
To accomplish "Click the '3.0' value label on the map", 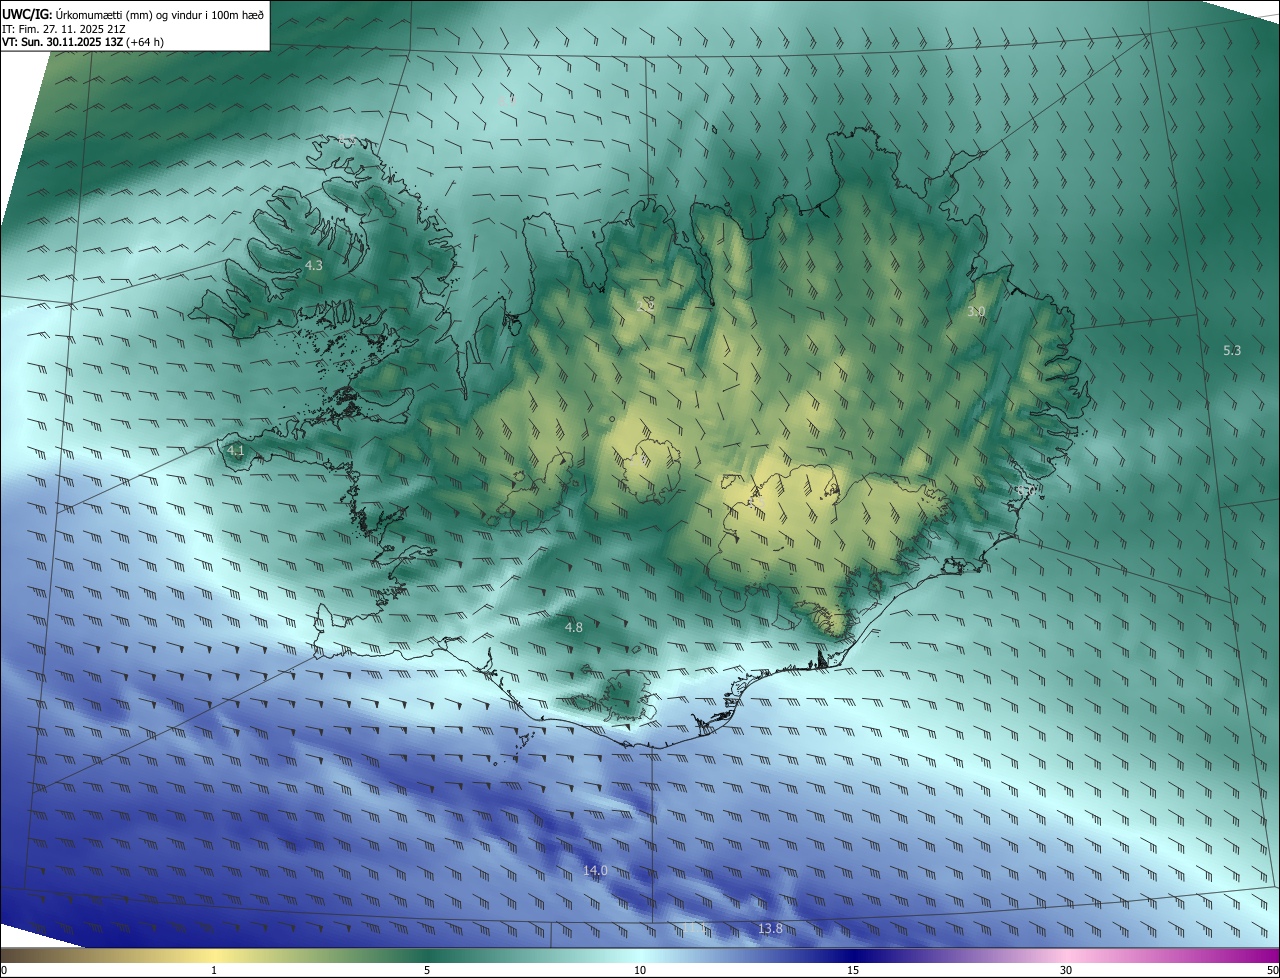I will tap(976, 312).
